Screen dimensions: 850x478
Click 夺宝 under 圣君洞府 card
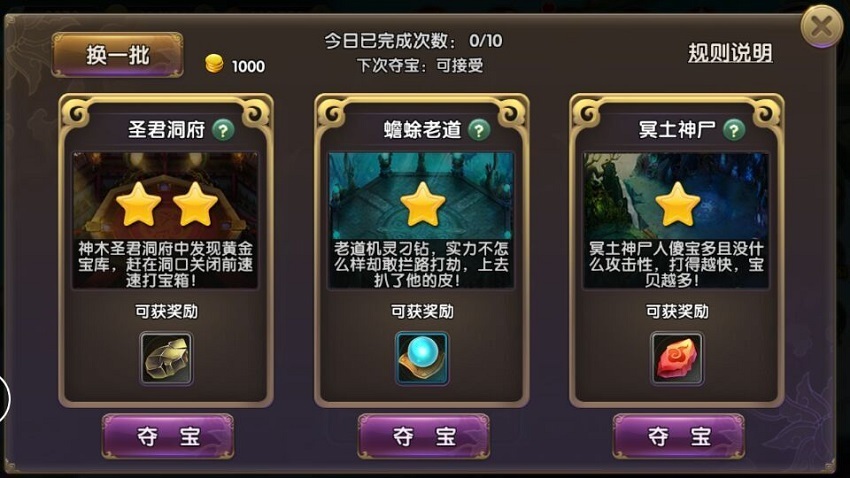(168, 436)
